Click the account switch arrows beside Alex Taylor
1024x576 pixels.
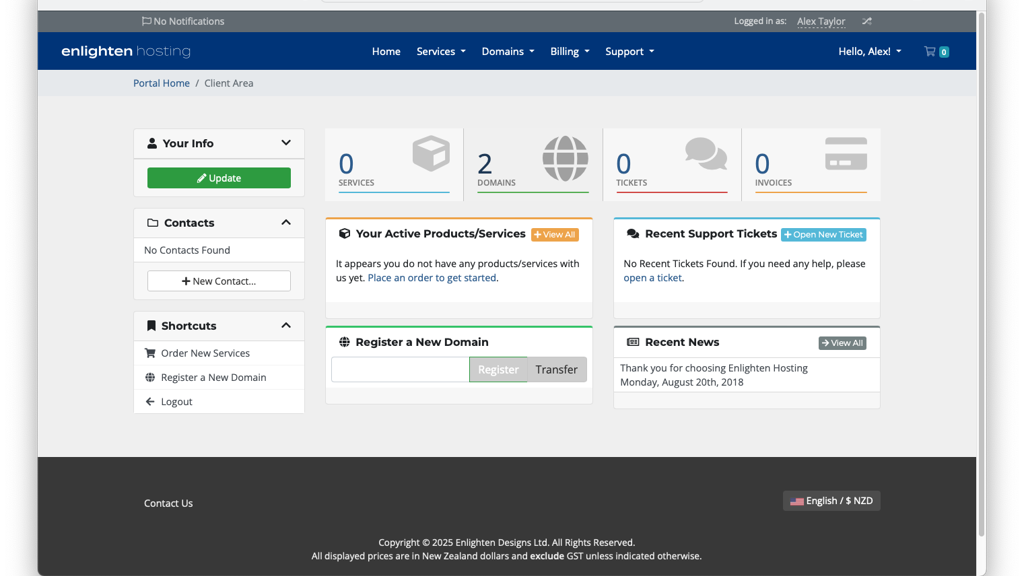point(865,21)
